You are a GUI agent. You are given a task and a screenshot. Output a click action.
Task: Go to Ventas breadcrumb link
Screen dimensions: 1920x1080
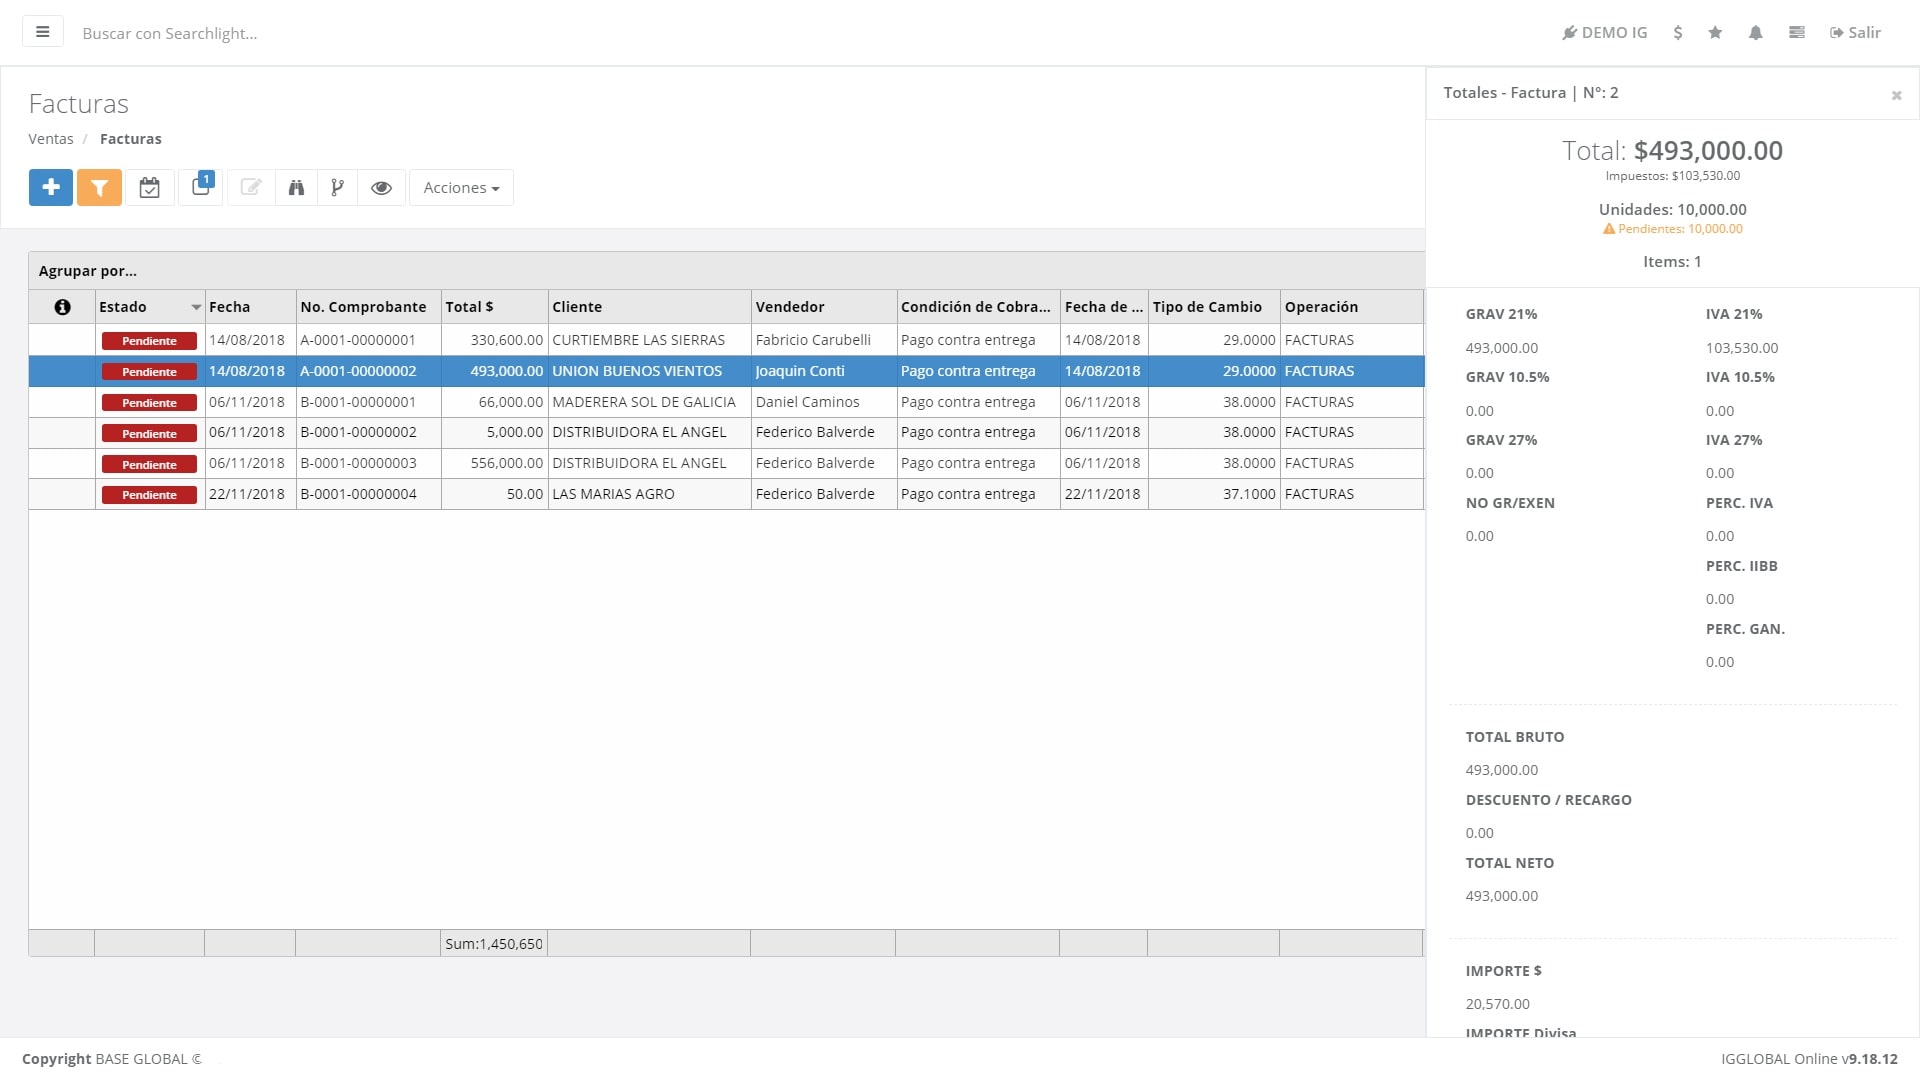51,139
